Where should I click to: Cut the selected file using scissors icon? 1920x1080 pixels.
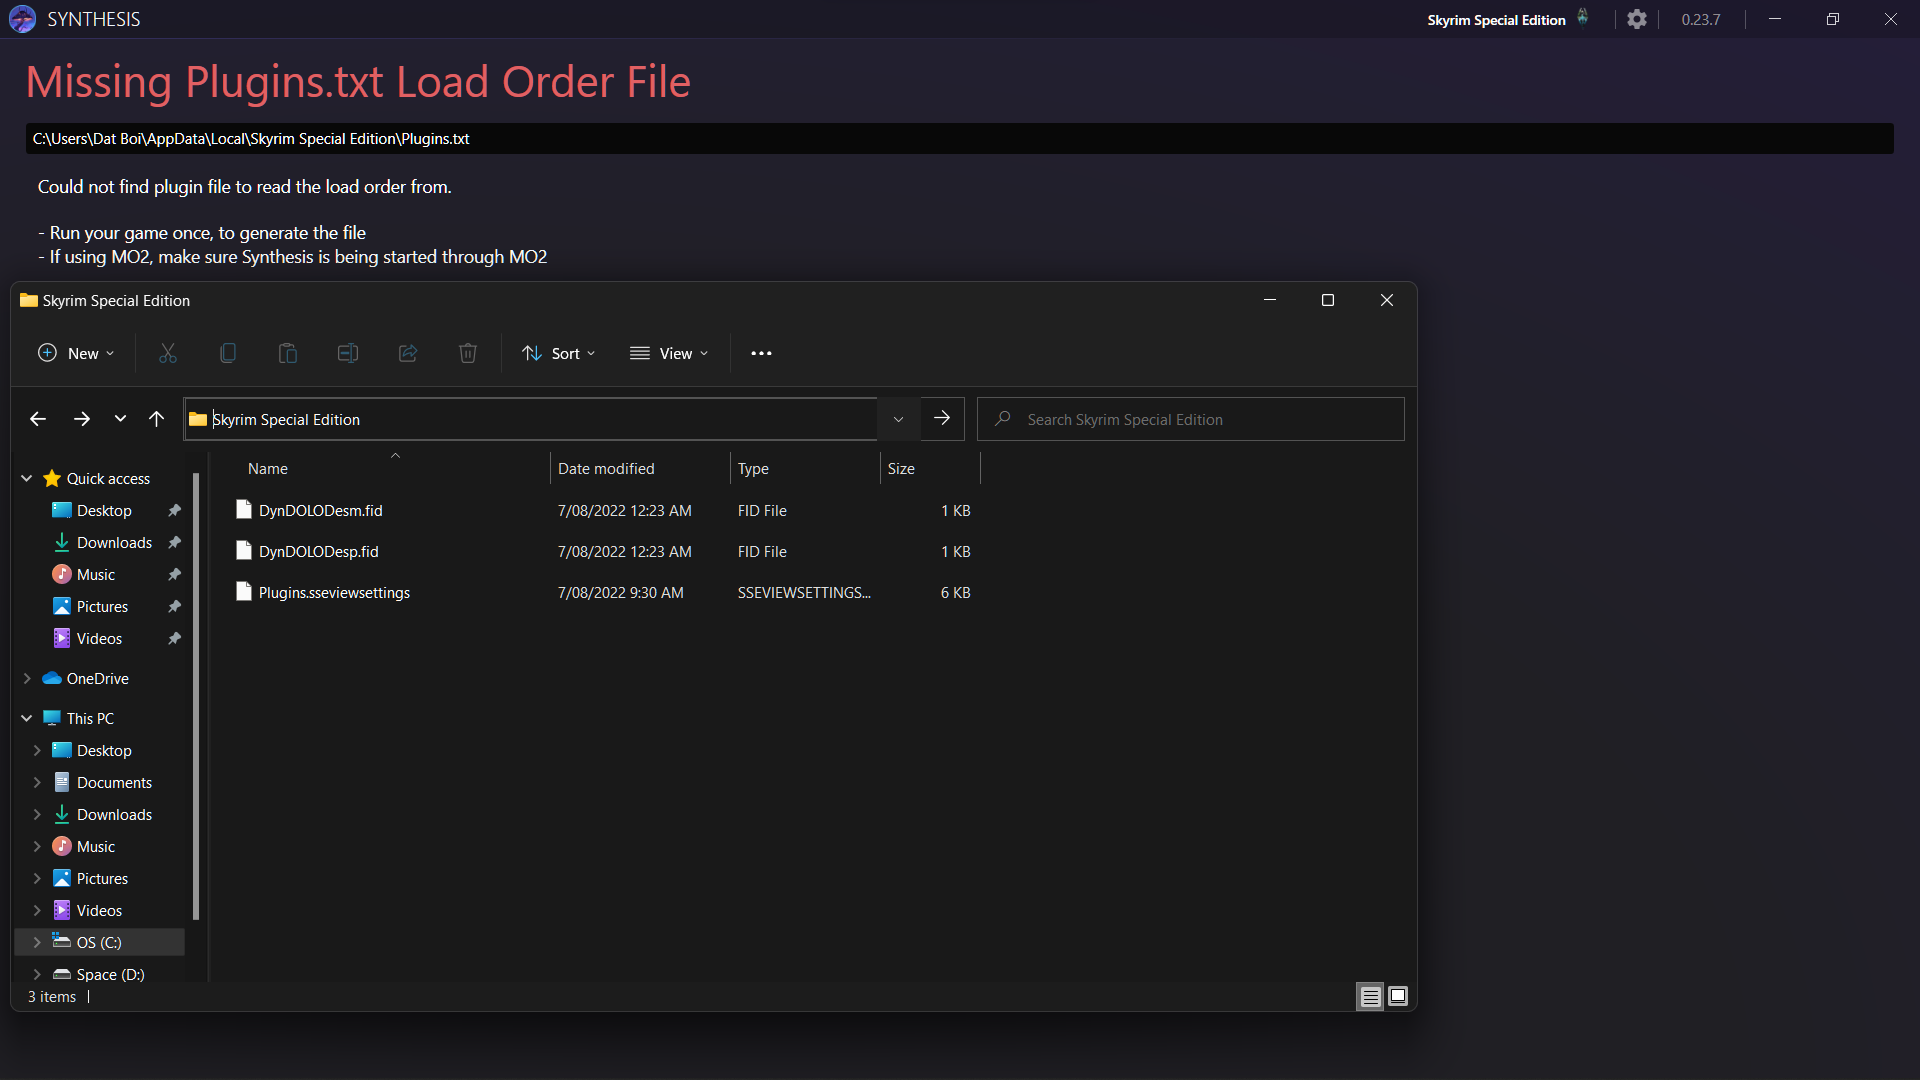tap(167, 353)
